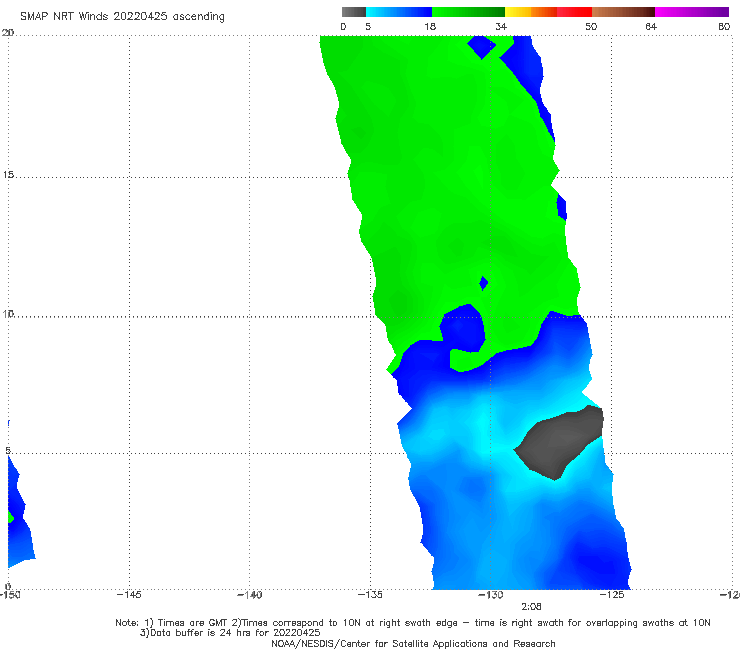The image size is (740, 650).
Task: Click the longitude label '-130'
Action: click(x=491, y=595)
